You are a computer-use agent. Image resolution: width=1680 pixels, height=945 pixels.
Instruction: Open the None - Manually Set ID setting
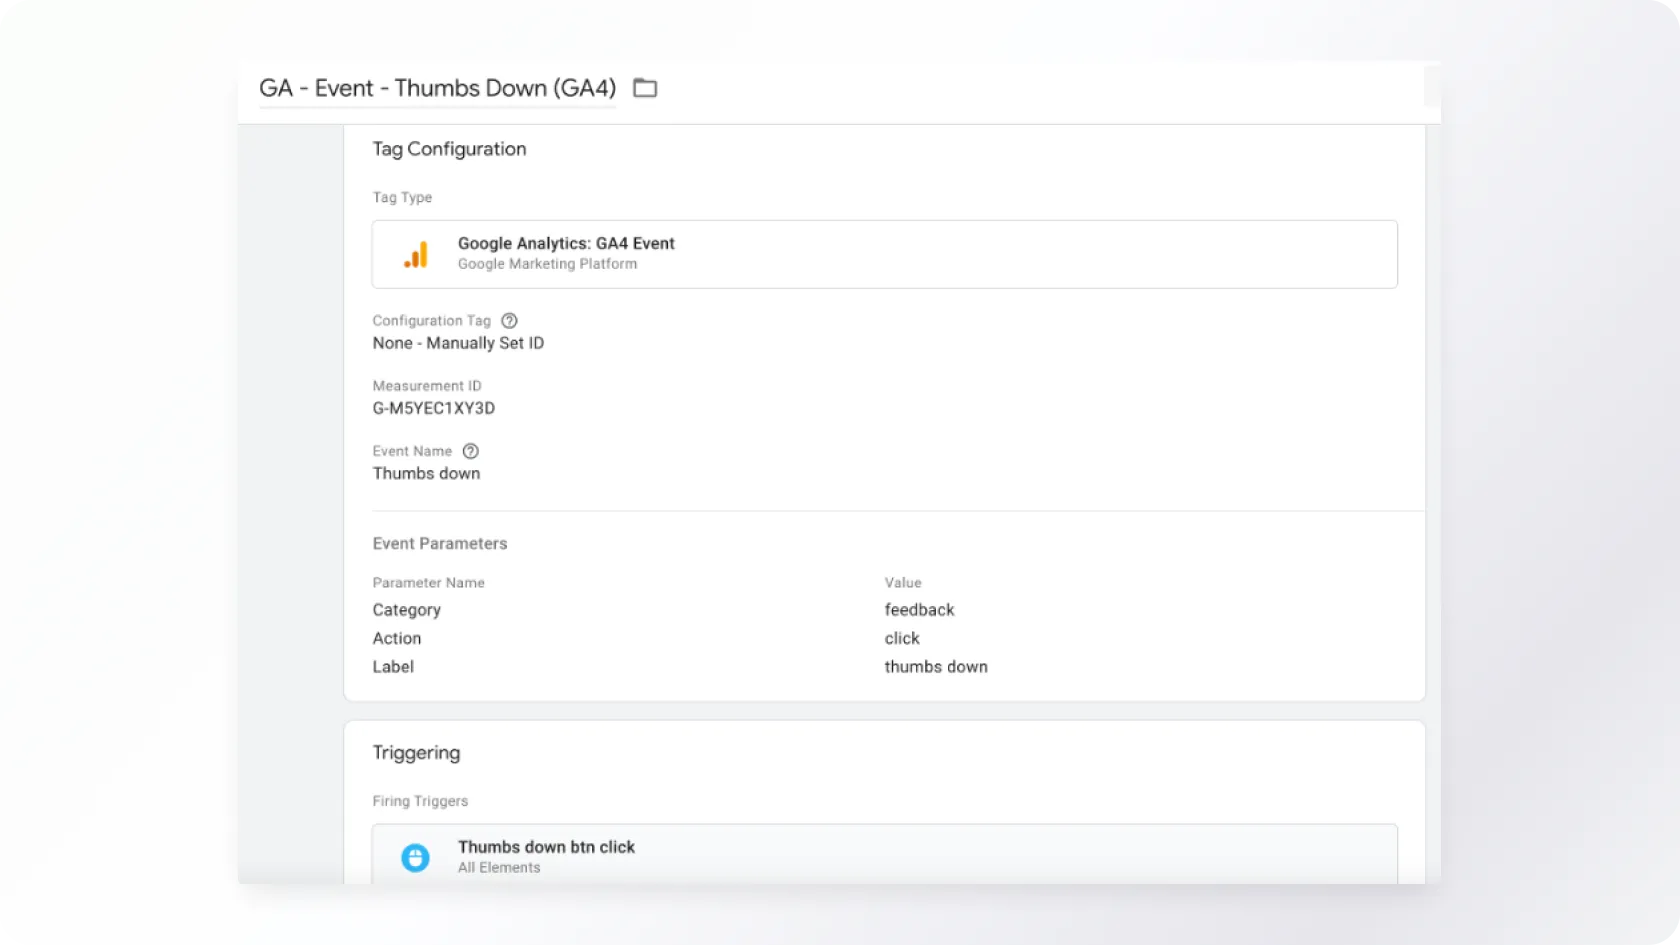click(x=458, y=343)
